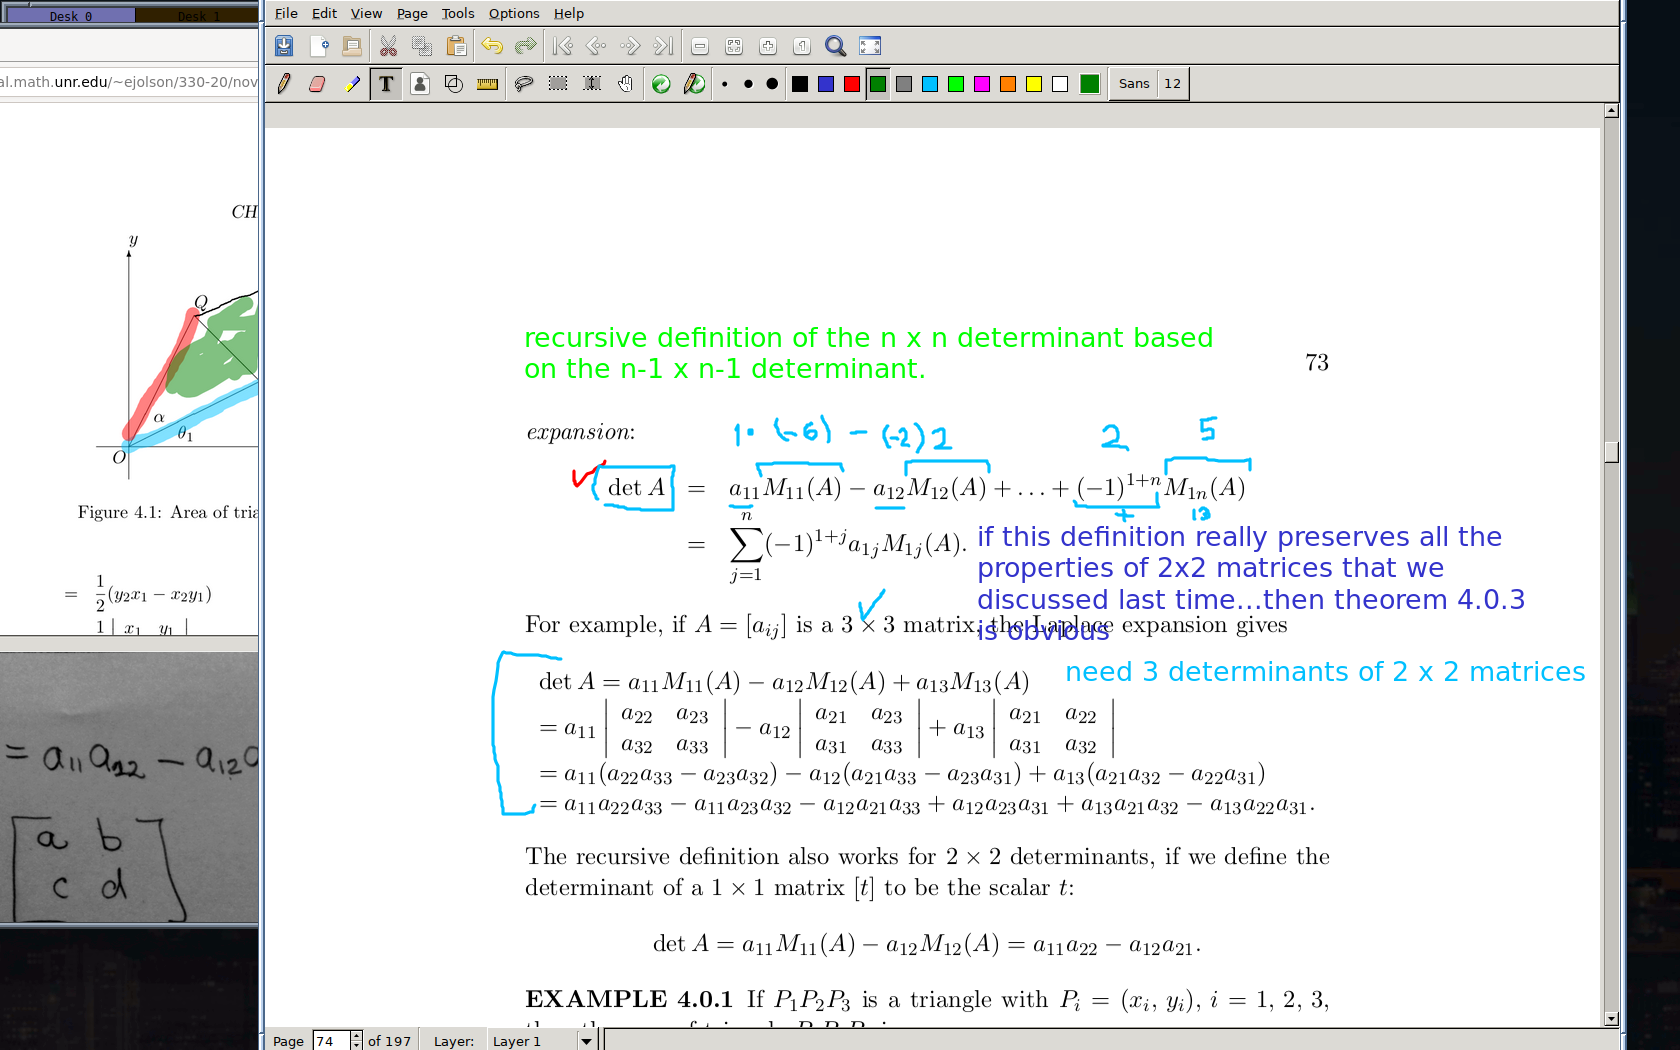Screen dimensions: 1680x1050
Task: Open the Options menu
Action: coord(513,13)
